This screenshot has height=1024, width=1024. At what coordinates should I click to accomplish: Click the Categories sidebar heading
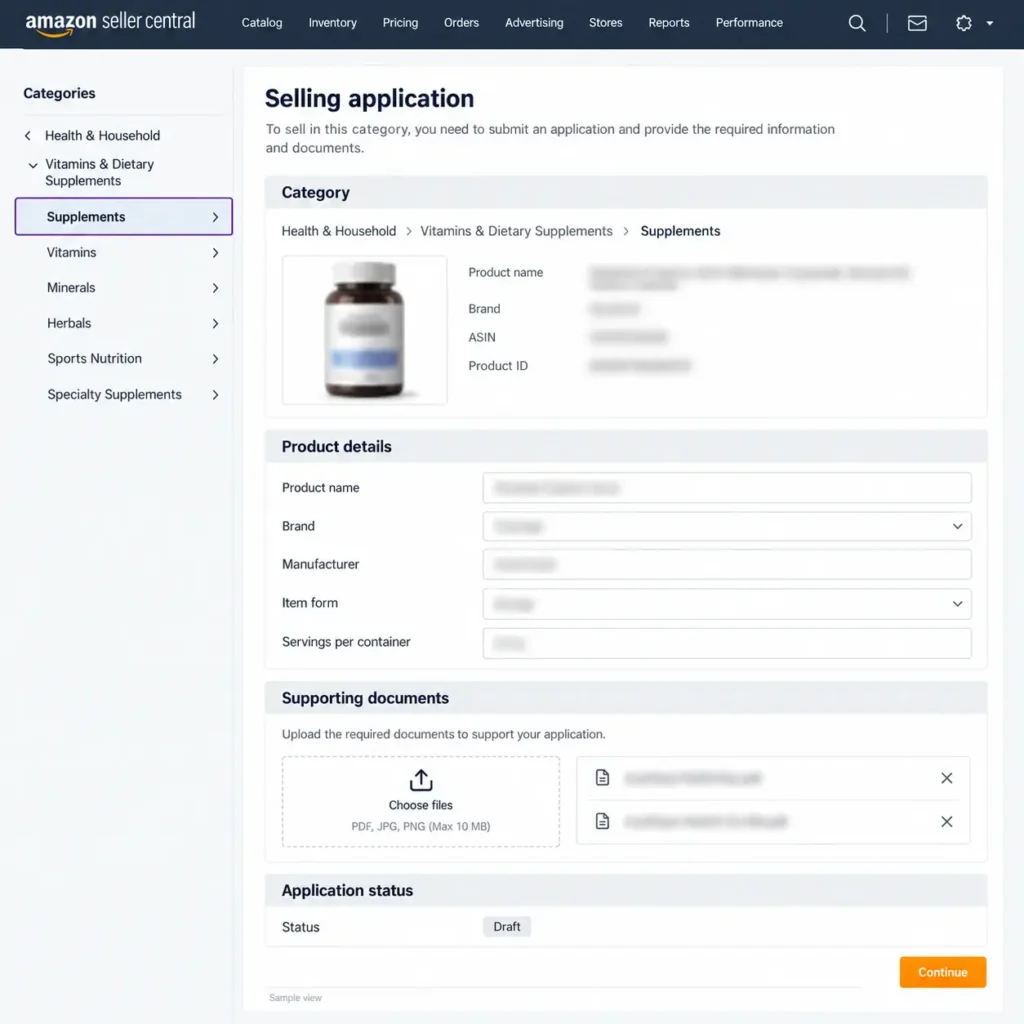tap(59, 93)
